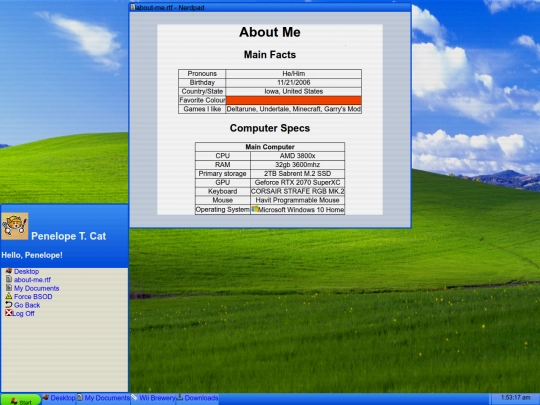Click the 'Pronouns' label cell
This screenshot has width=540, height=405.
pyautogui.click(x=202, y=74)
